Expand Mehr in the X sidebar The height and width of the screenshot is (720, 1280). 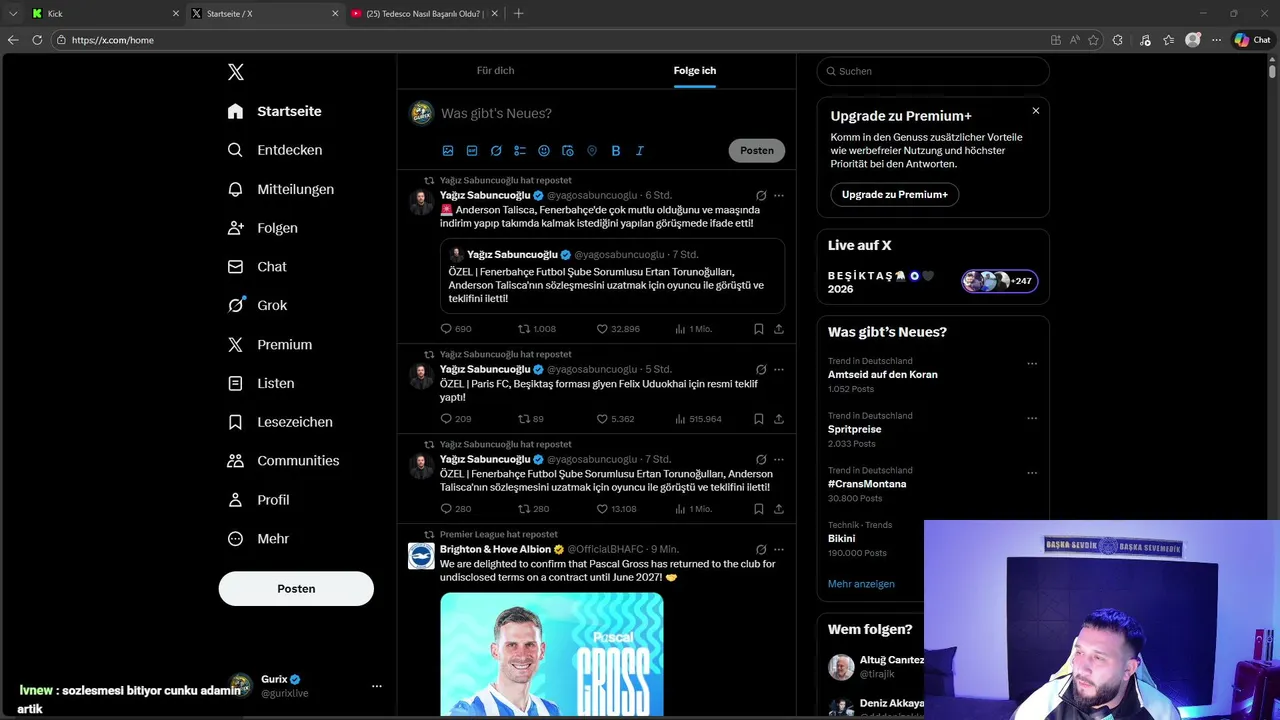pos(258,539)
